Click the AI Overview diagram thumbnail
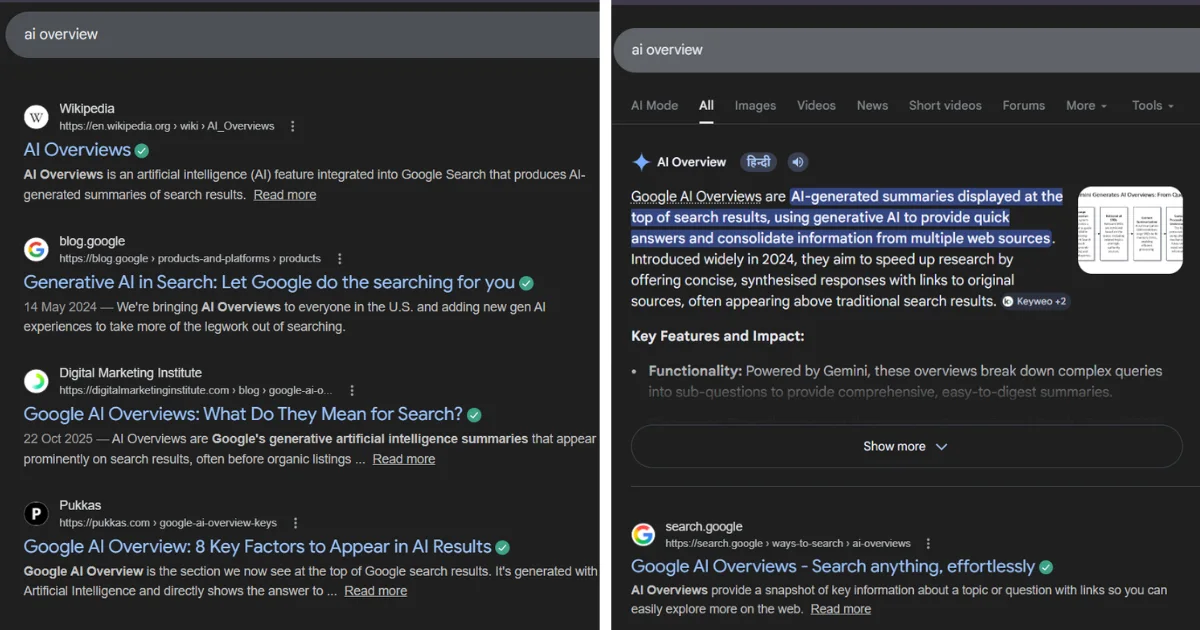The width and height of the screenshot is (1200, 630). [x=1129, y=229]
